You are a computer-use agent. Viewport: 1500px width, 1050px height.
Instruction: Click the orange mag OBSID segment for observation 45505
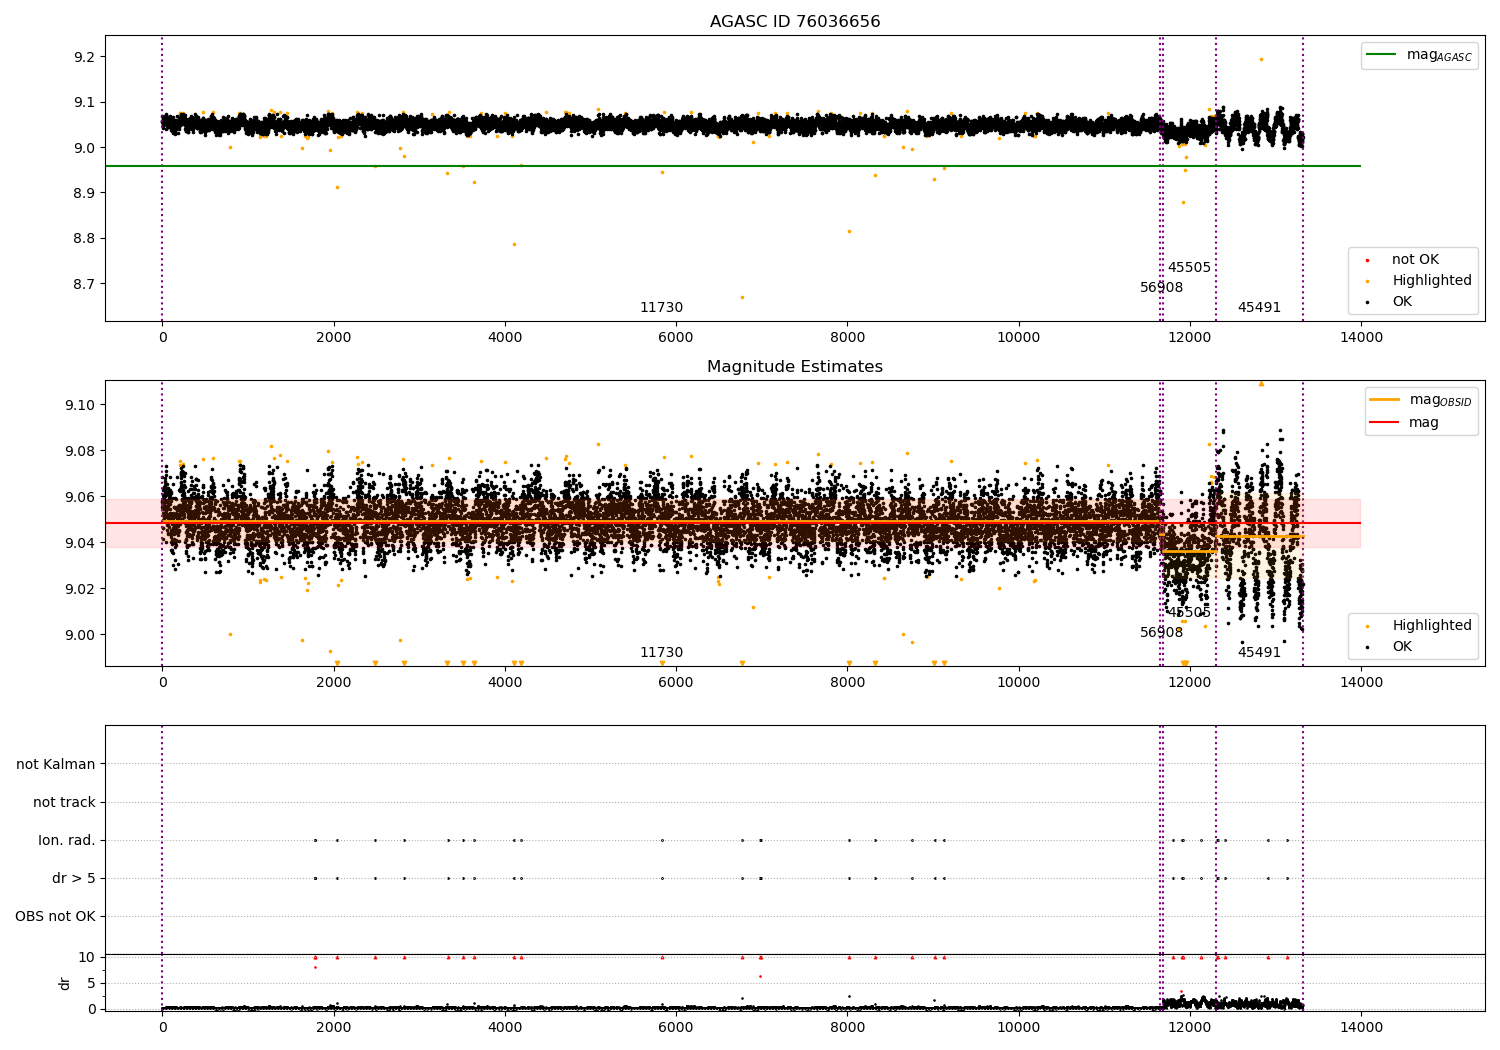tap(1189, 551)
